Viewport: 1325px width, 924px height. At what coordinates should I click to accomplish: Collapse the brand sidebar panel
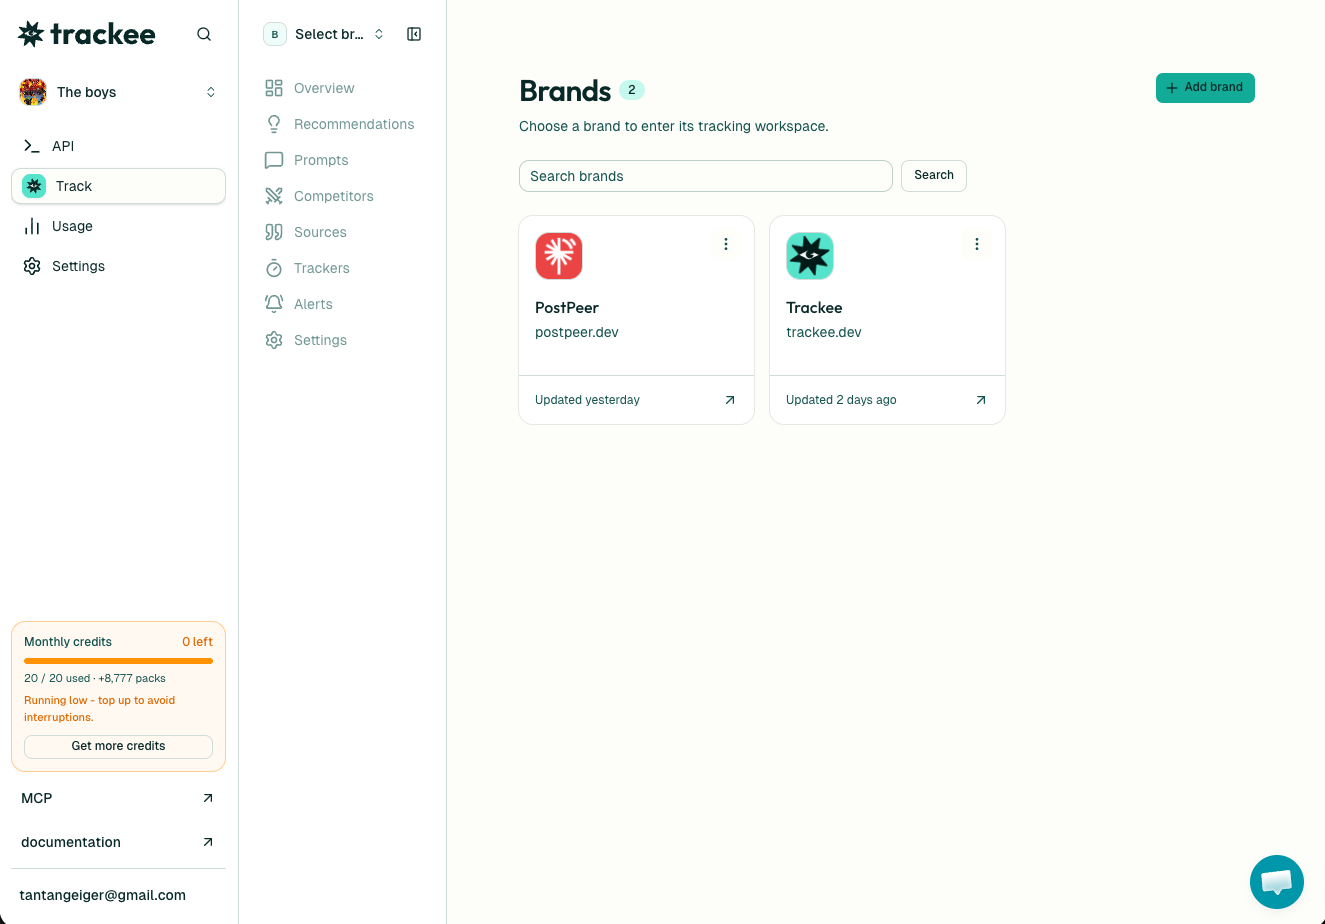tap(414, 34)
